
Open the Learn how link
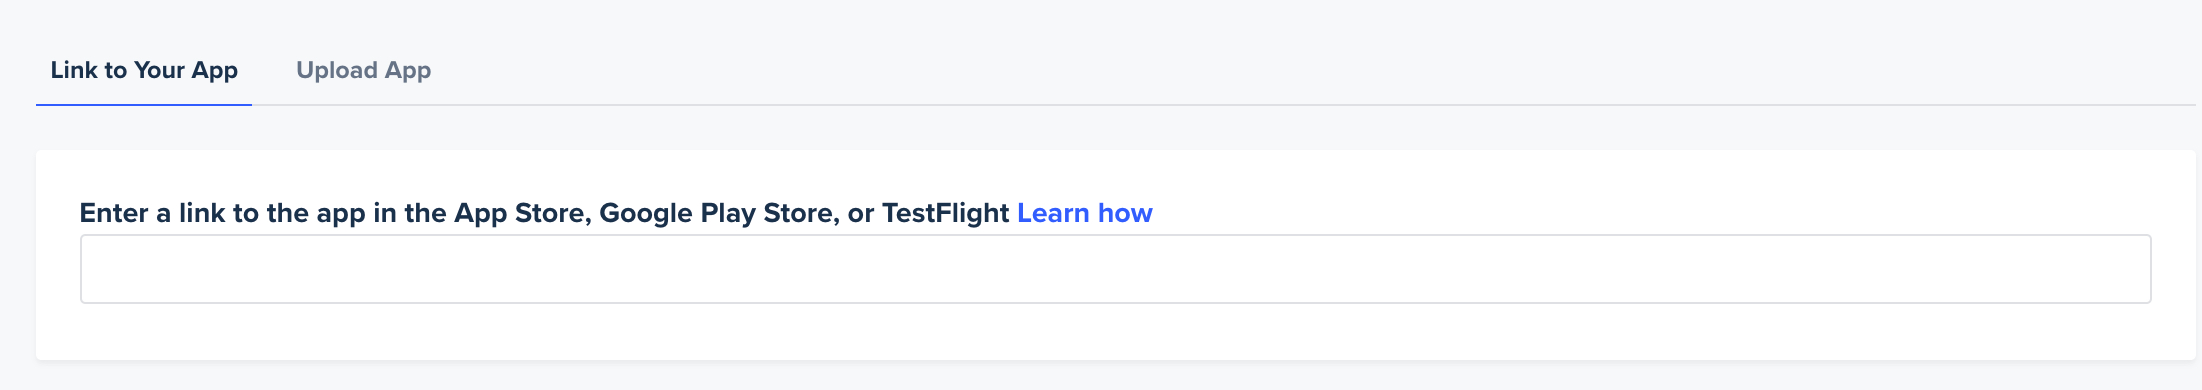tap(1085, 213)
